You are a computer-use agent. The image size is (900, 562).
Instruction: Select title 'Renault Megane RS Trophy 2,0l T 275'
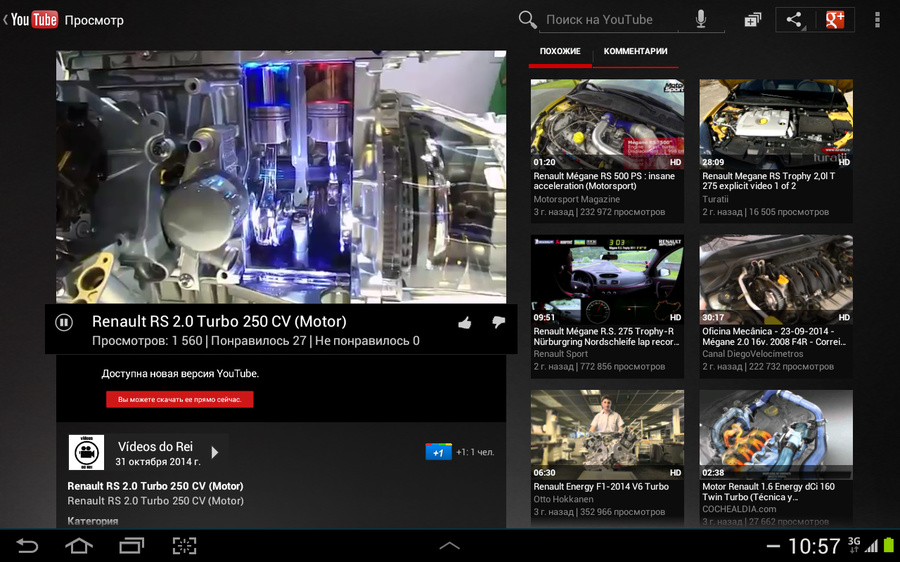click(x=769, y=181)
